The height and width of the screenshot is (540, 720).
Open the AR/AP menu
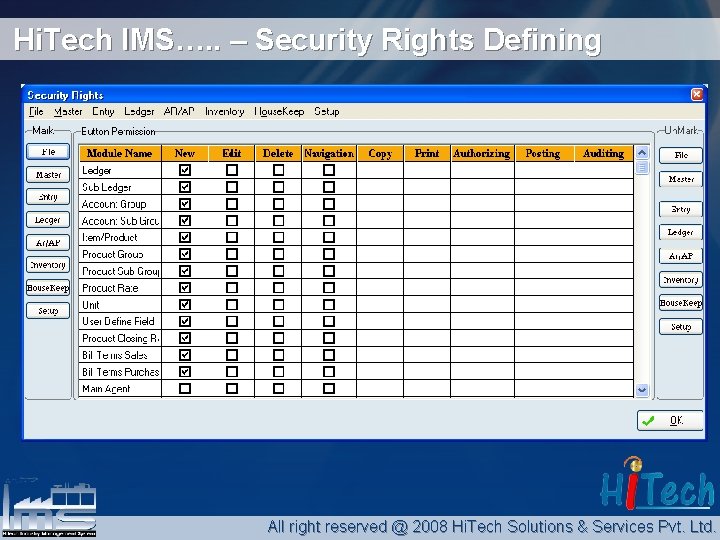(179, 112)
